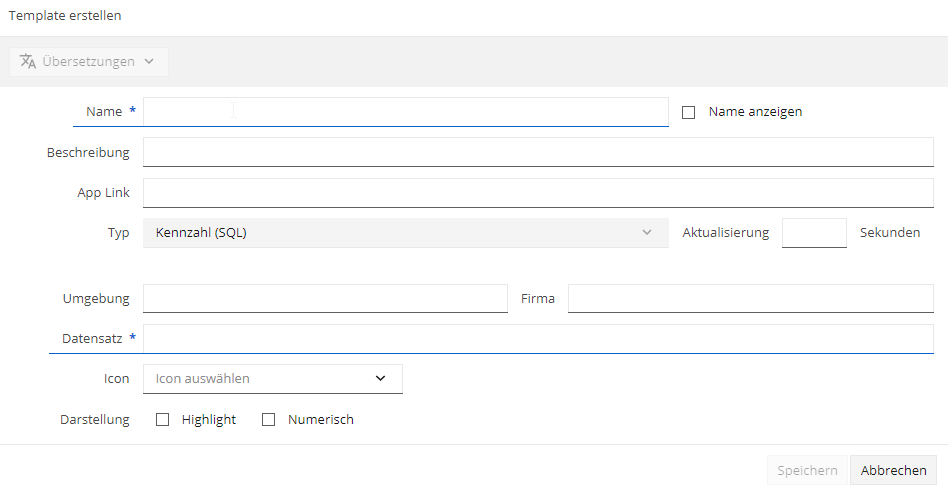Image resolution: width=948 pixels, height=489 pixels.
Task: Click the Speichern button
Action: point(807,470)
